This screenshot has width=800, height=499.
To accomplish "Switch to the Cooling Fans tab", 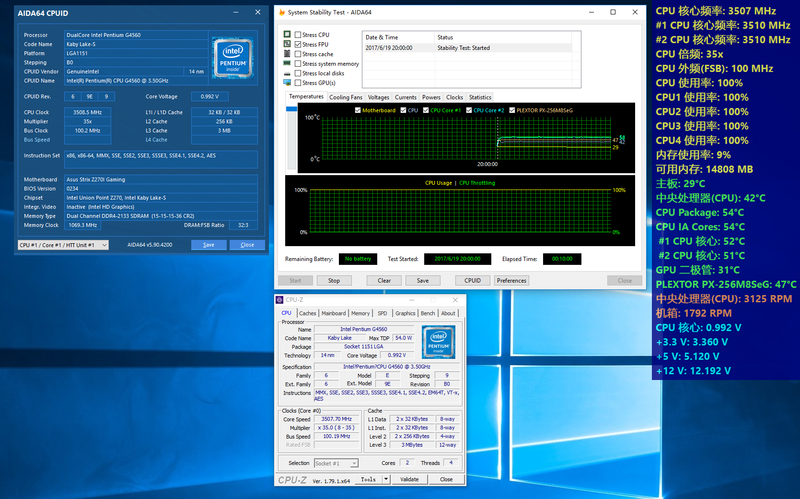I will coord(345,97).
